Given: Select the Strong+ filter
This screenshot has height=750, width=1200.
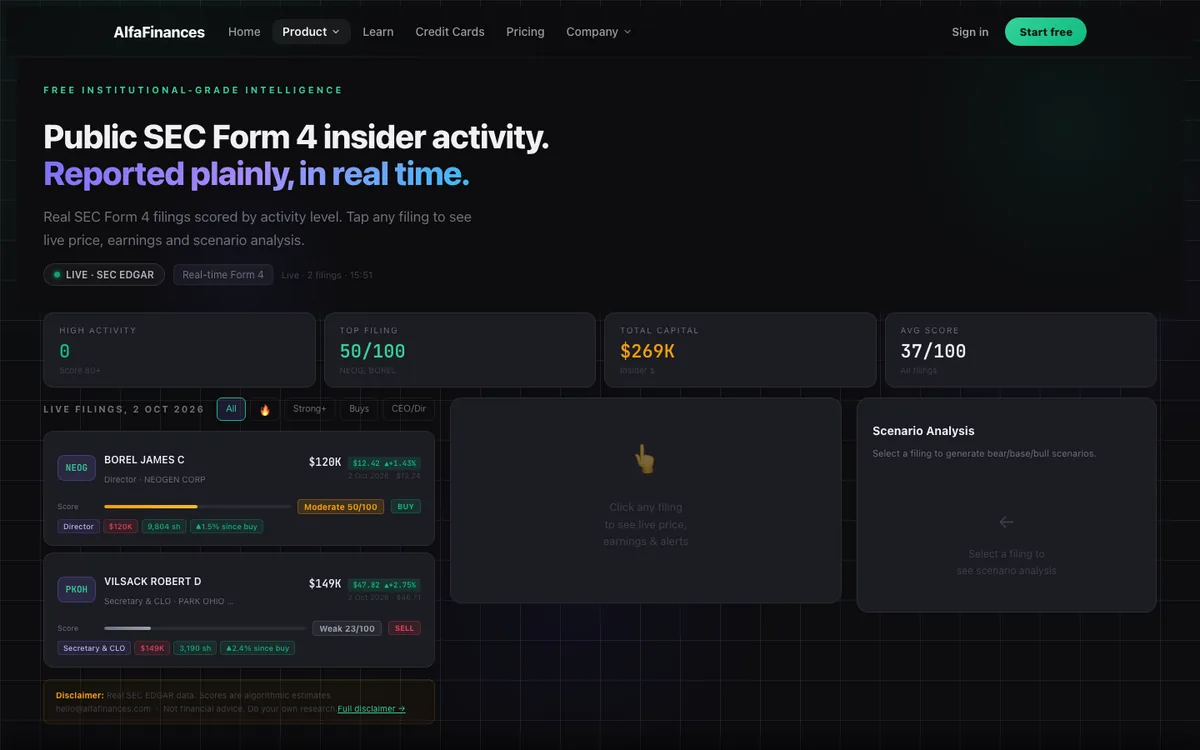Looking at the screenshot, I should pos(309,409).
